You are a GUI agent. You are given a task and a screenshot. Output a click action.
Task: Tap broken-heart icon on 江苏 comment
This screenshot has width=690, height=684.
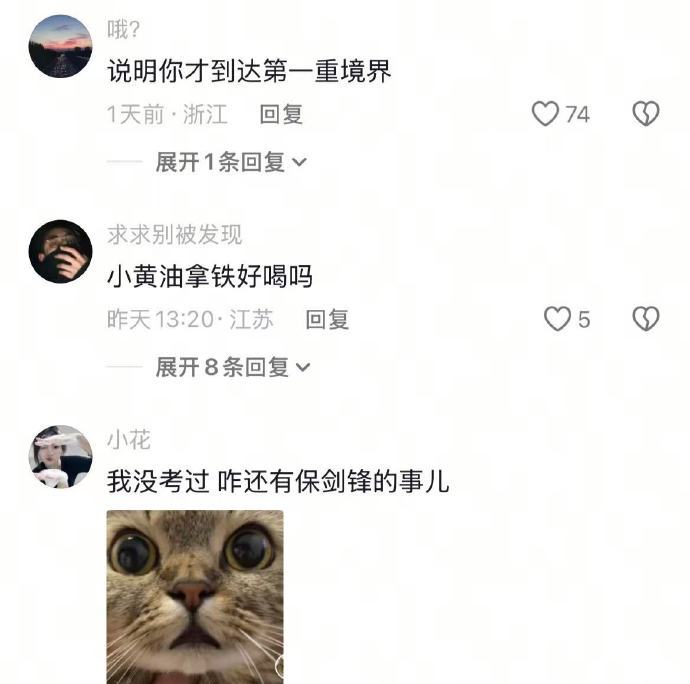tap(646, 319)
